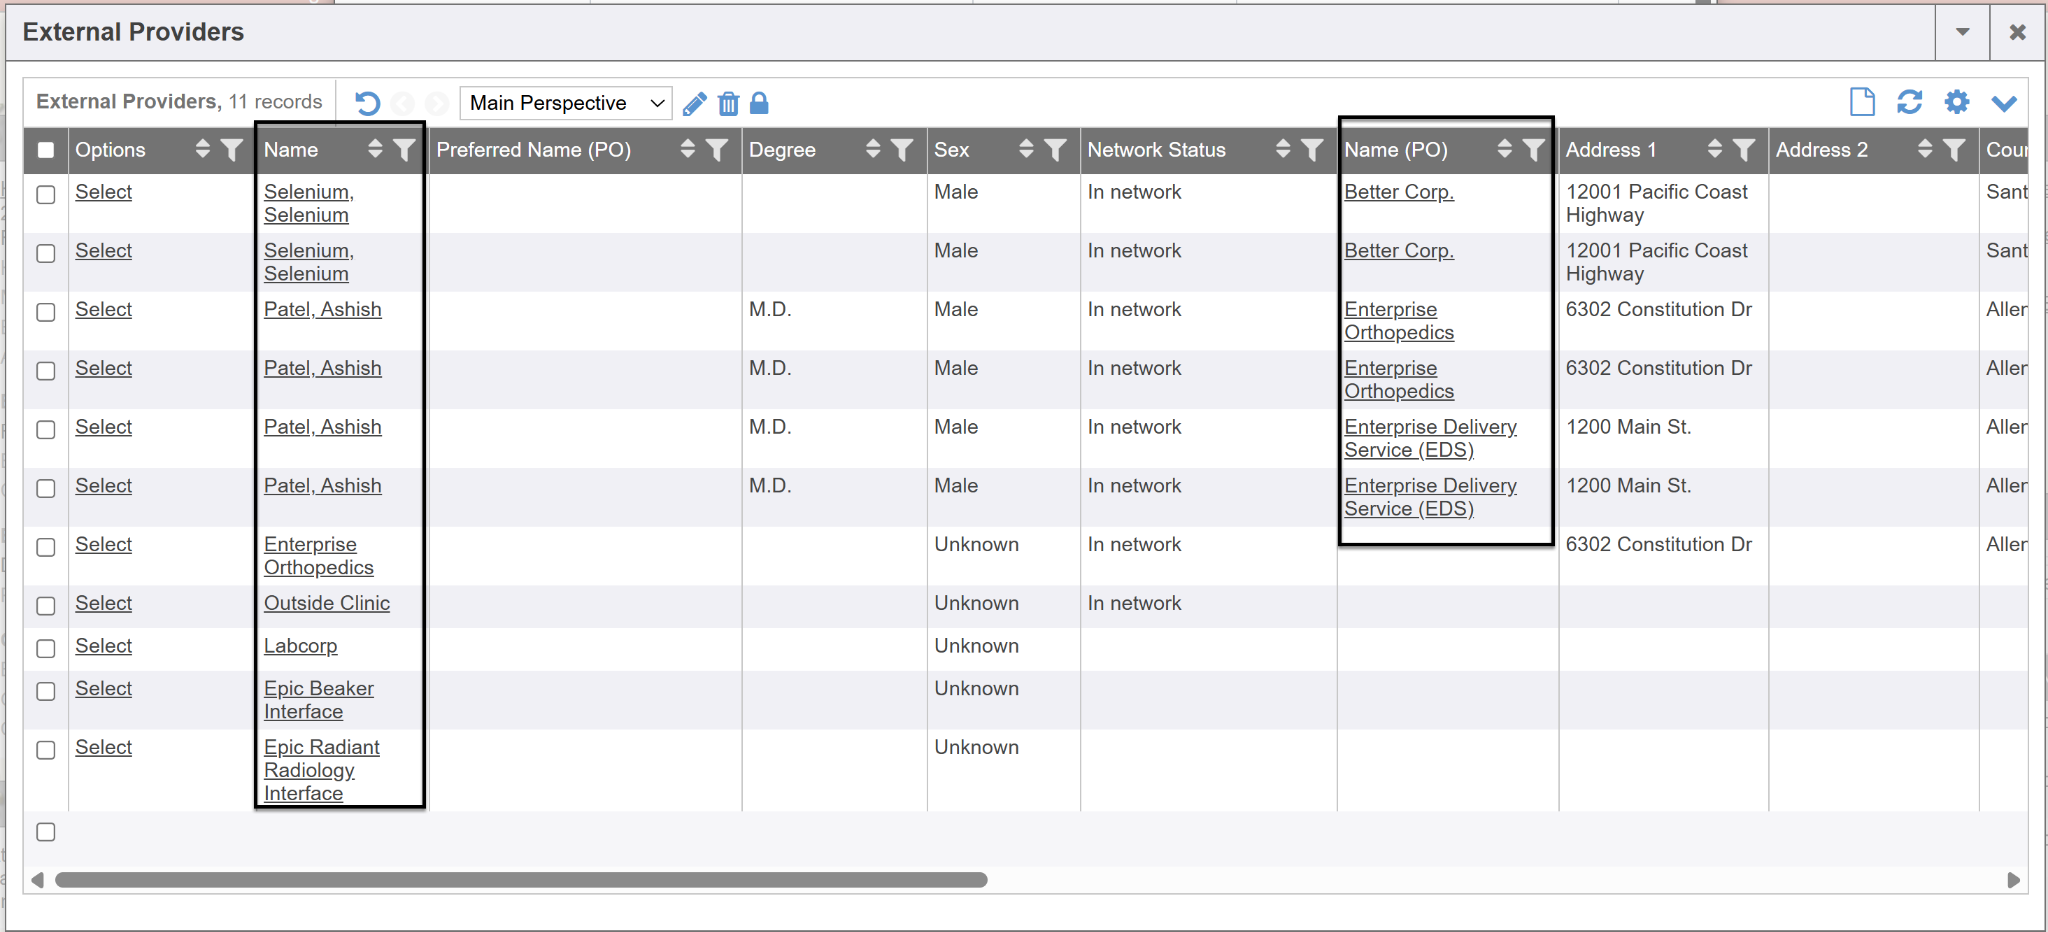
Task: Open the Better Corp. link in first row
Action: tap(1398, 192)
